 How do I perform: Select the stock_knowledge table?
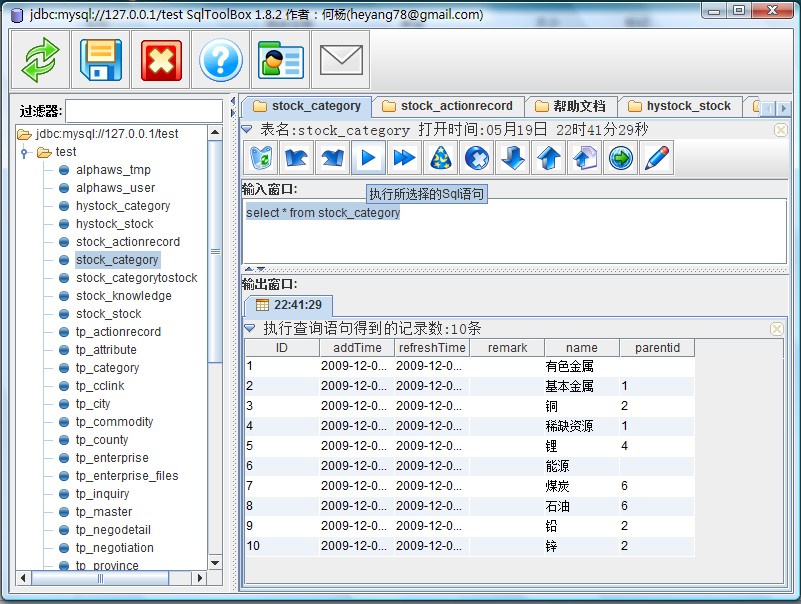coord(124,295)
